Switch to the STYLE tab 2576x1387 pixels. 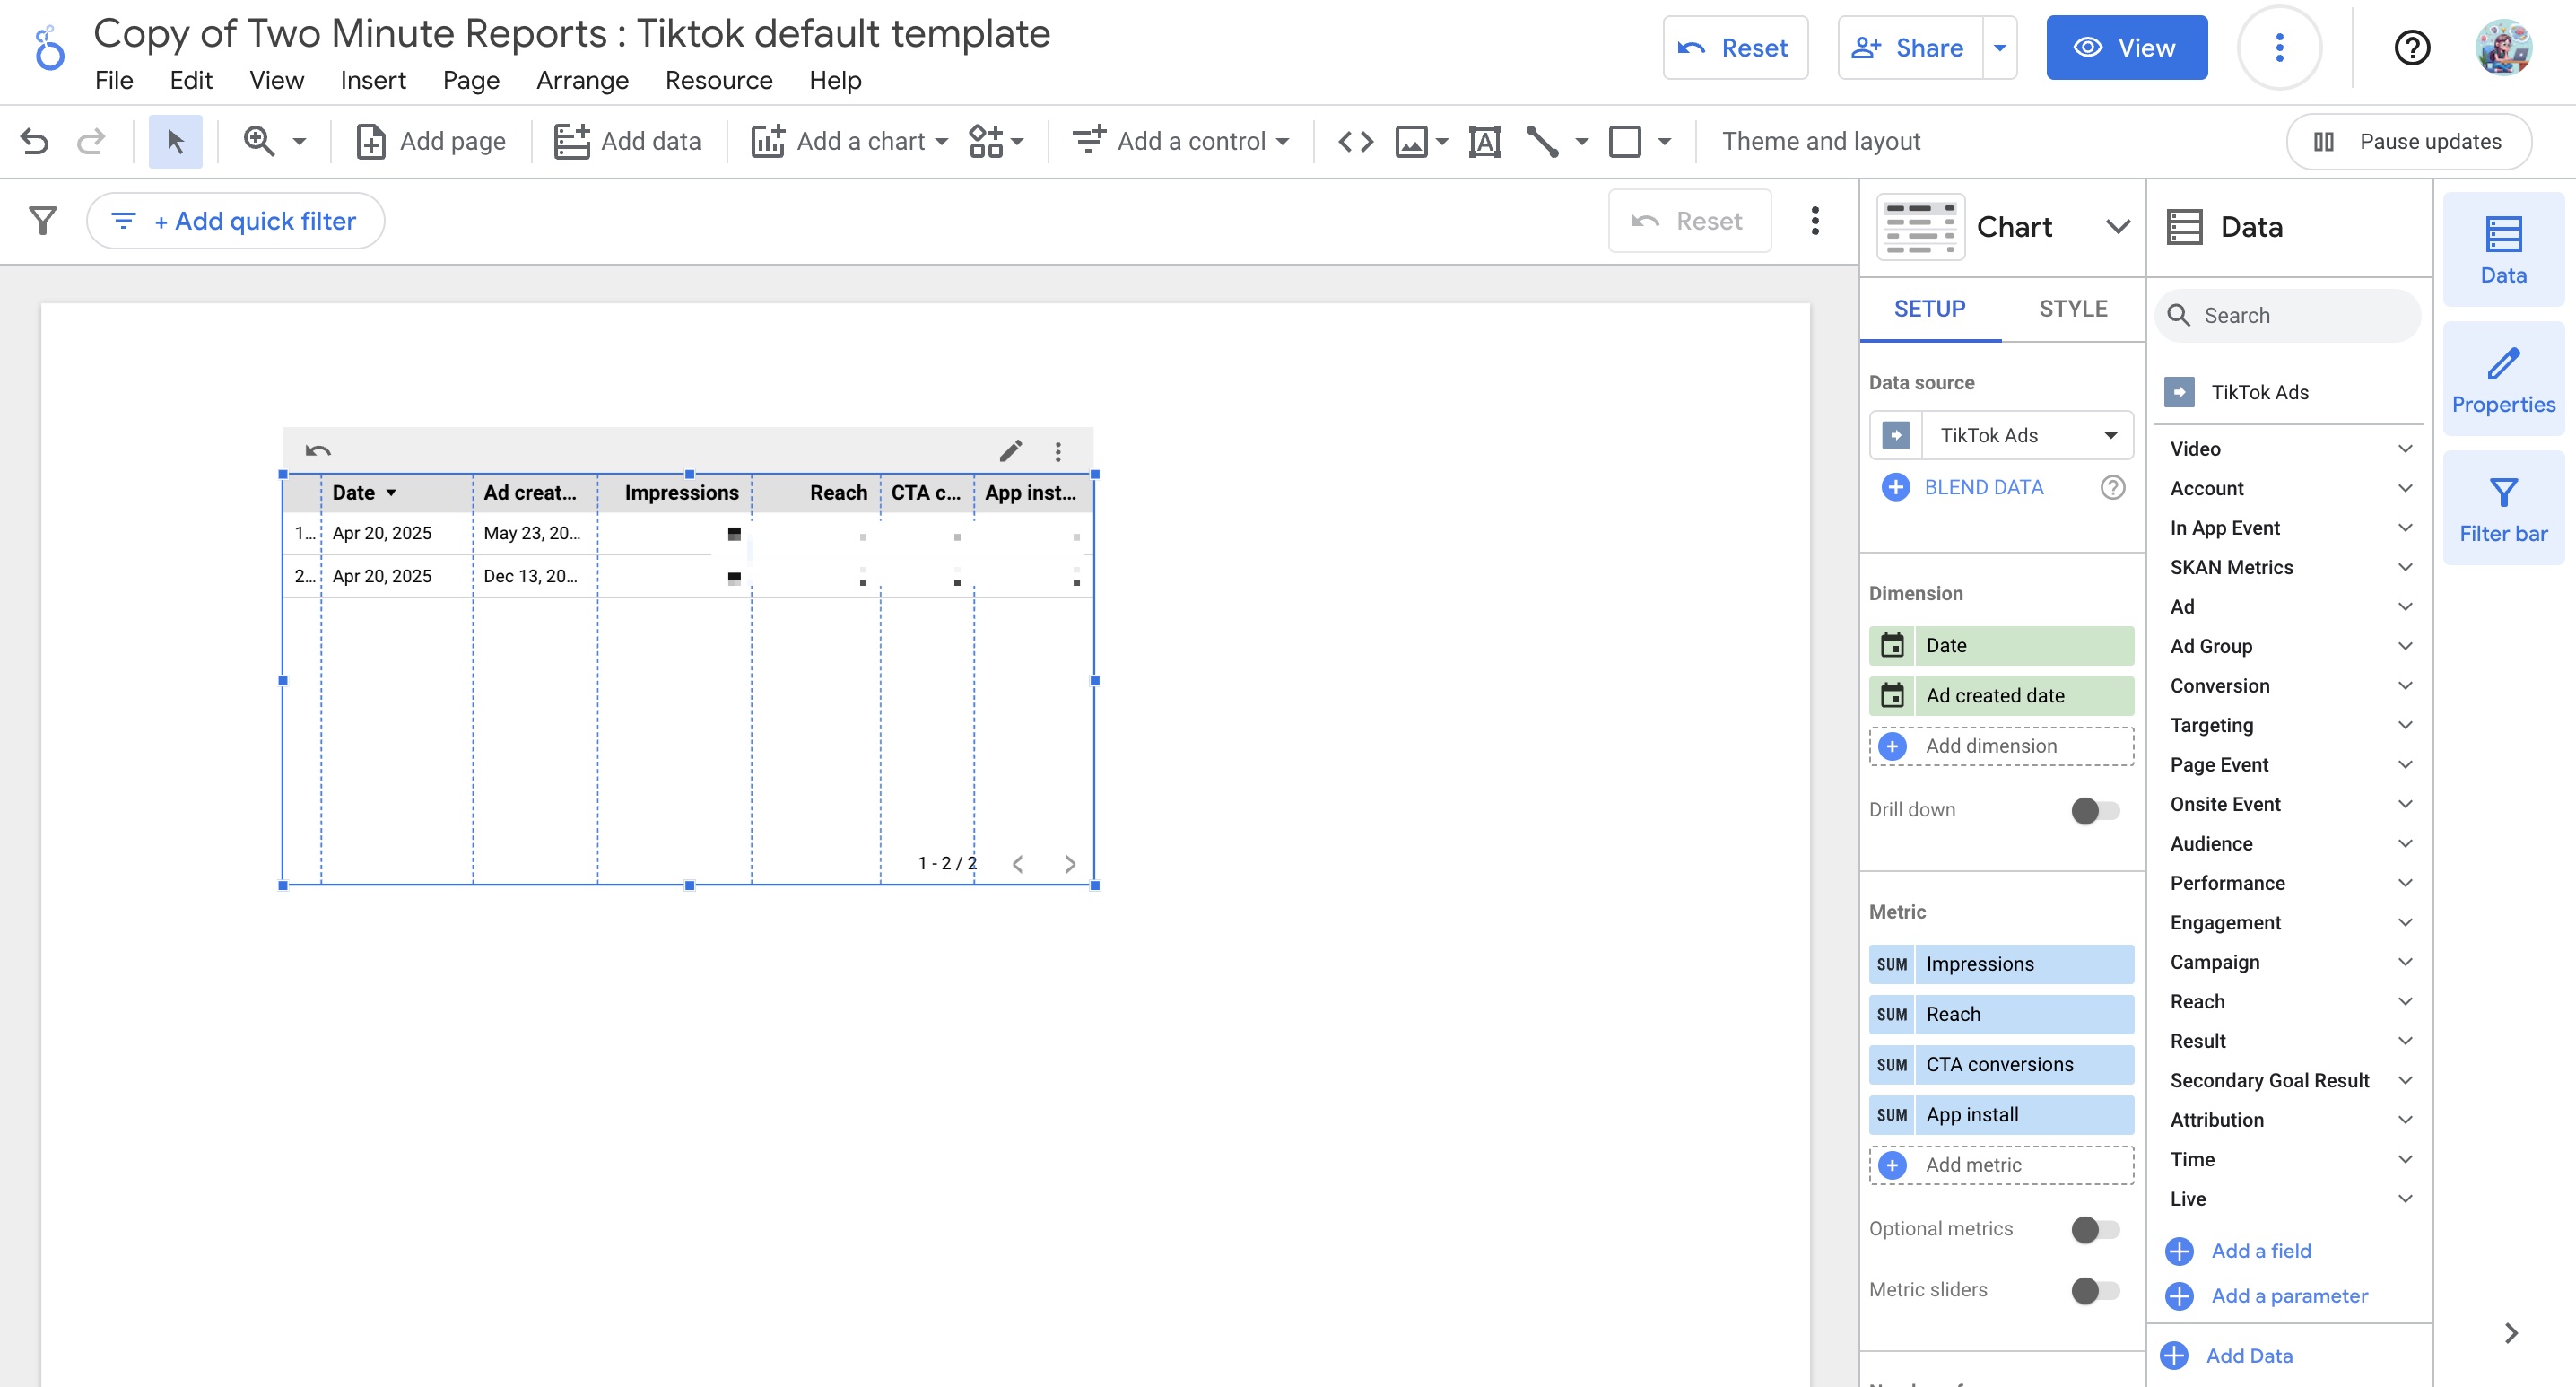[x=2073, y=309]
